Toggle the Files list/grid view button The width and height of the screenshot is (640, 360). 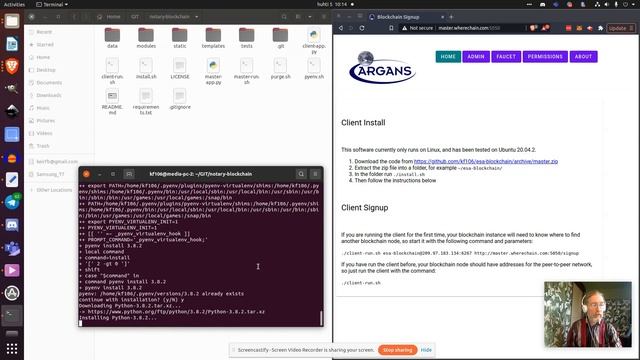298,17
